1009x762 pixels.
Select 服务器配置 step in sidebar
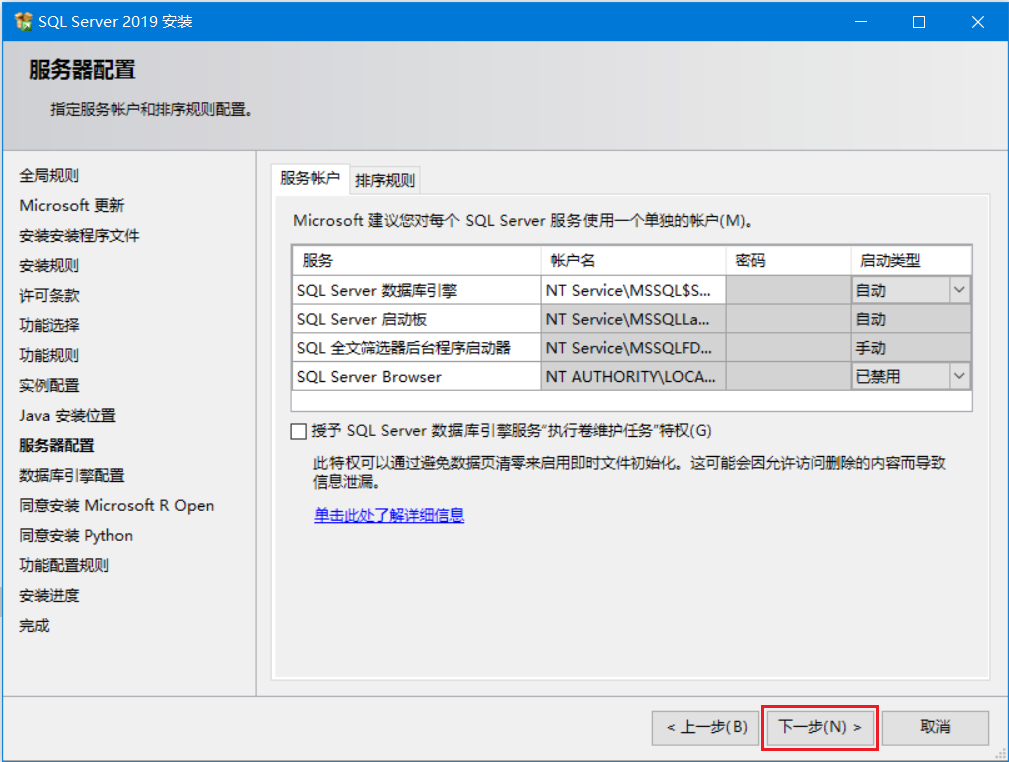[57, 445]
